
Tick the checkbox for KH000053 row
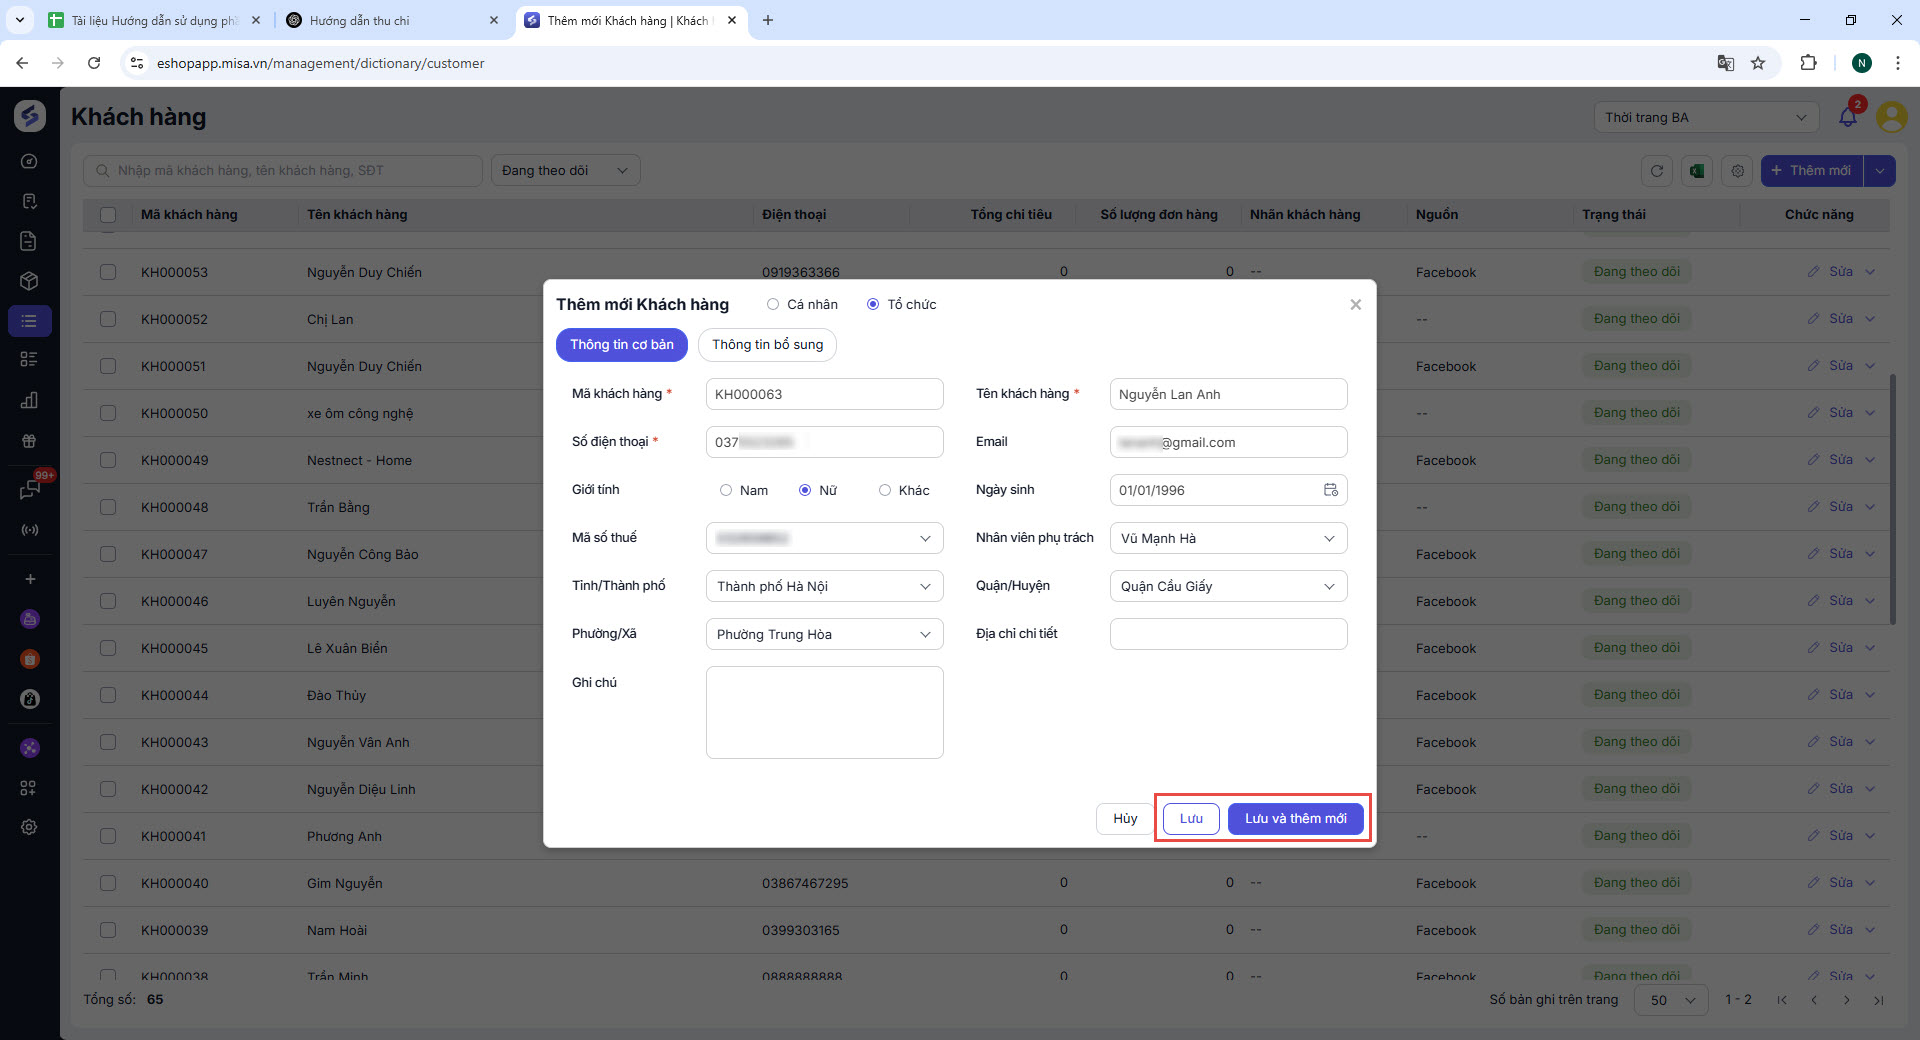point(108,272)
